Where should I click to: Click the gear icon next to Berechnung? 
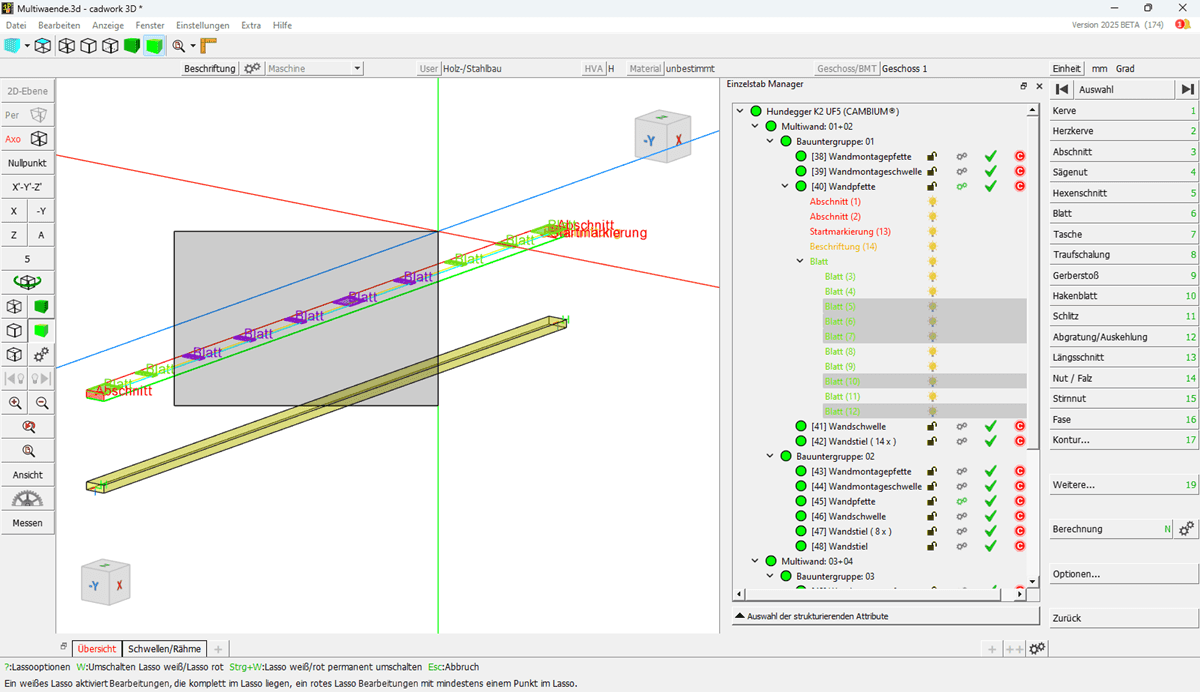(1187, 529)
